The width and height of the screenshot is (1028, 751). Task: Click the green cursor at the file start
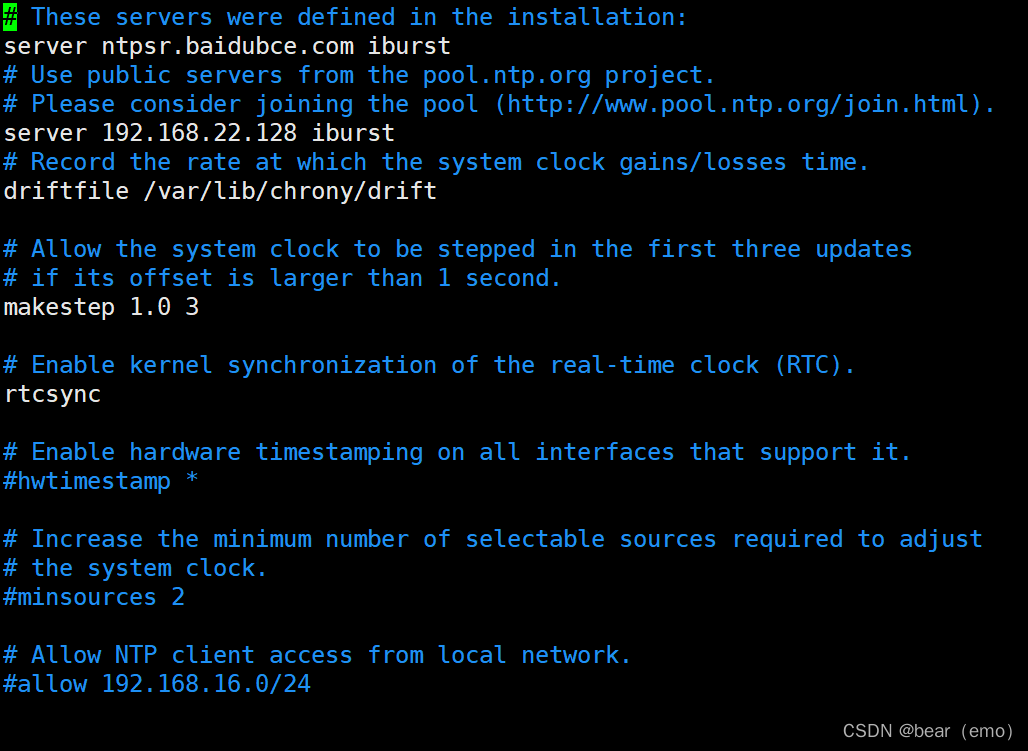point(10,17)
